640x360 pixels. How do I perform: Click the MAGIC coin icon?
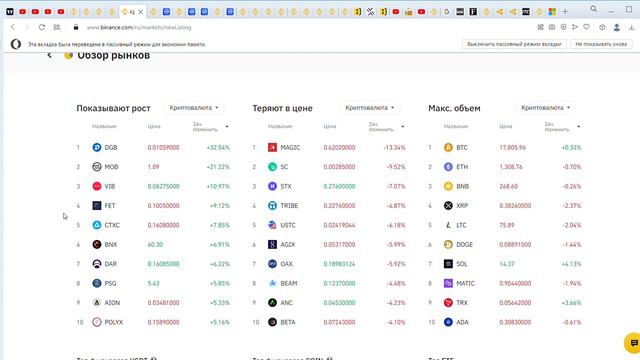point(272,147)
